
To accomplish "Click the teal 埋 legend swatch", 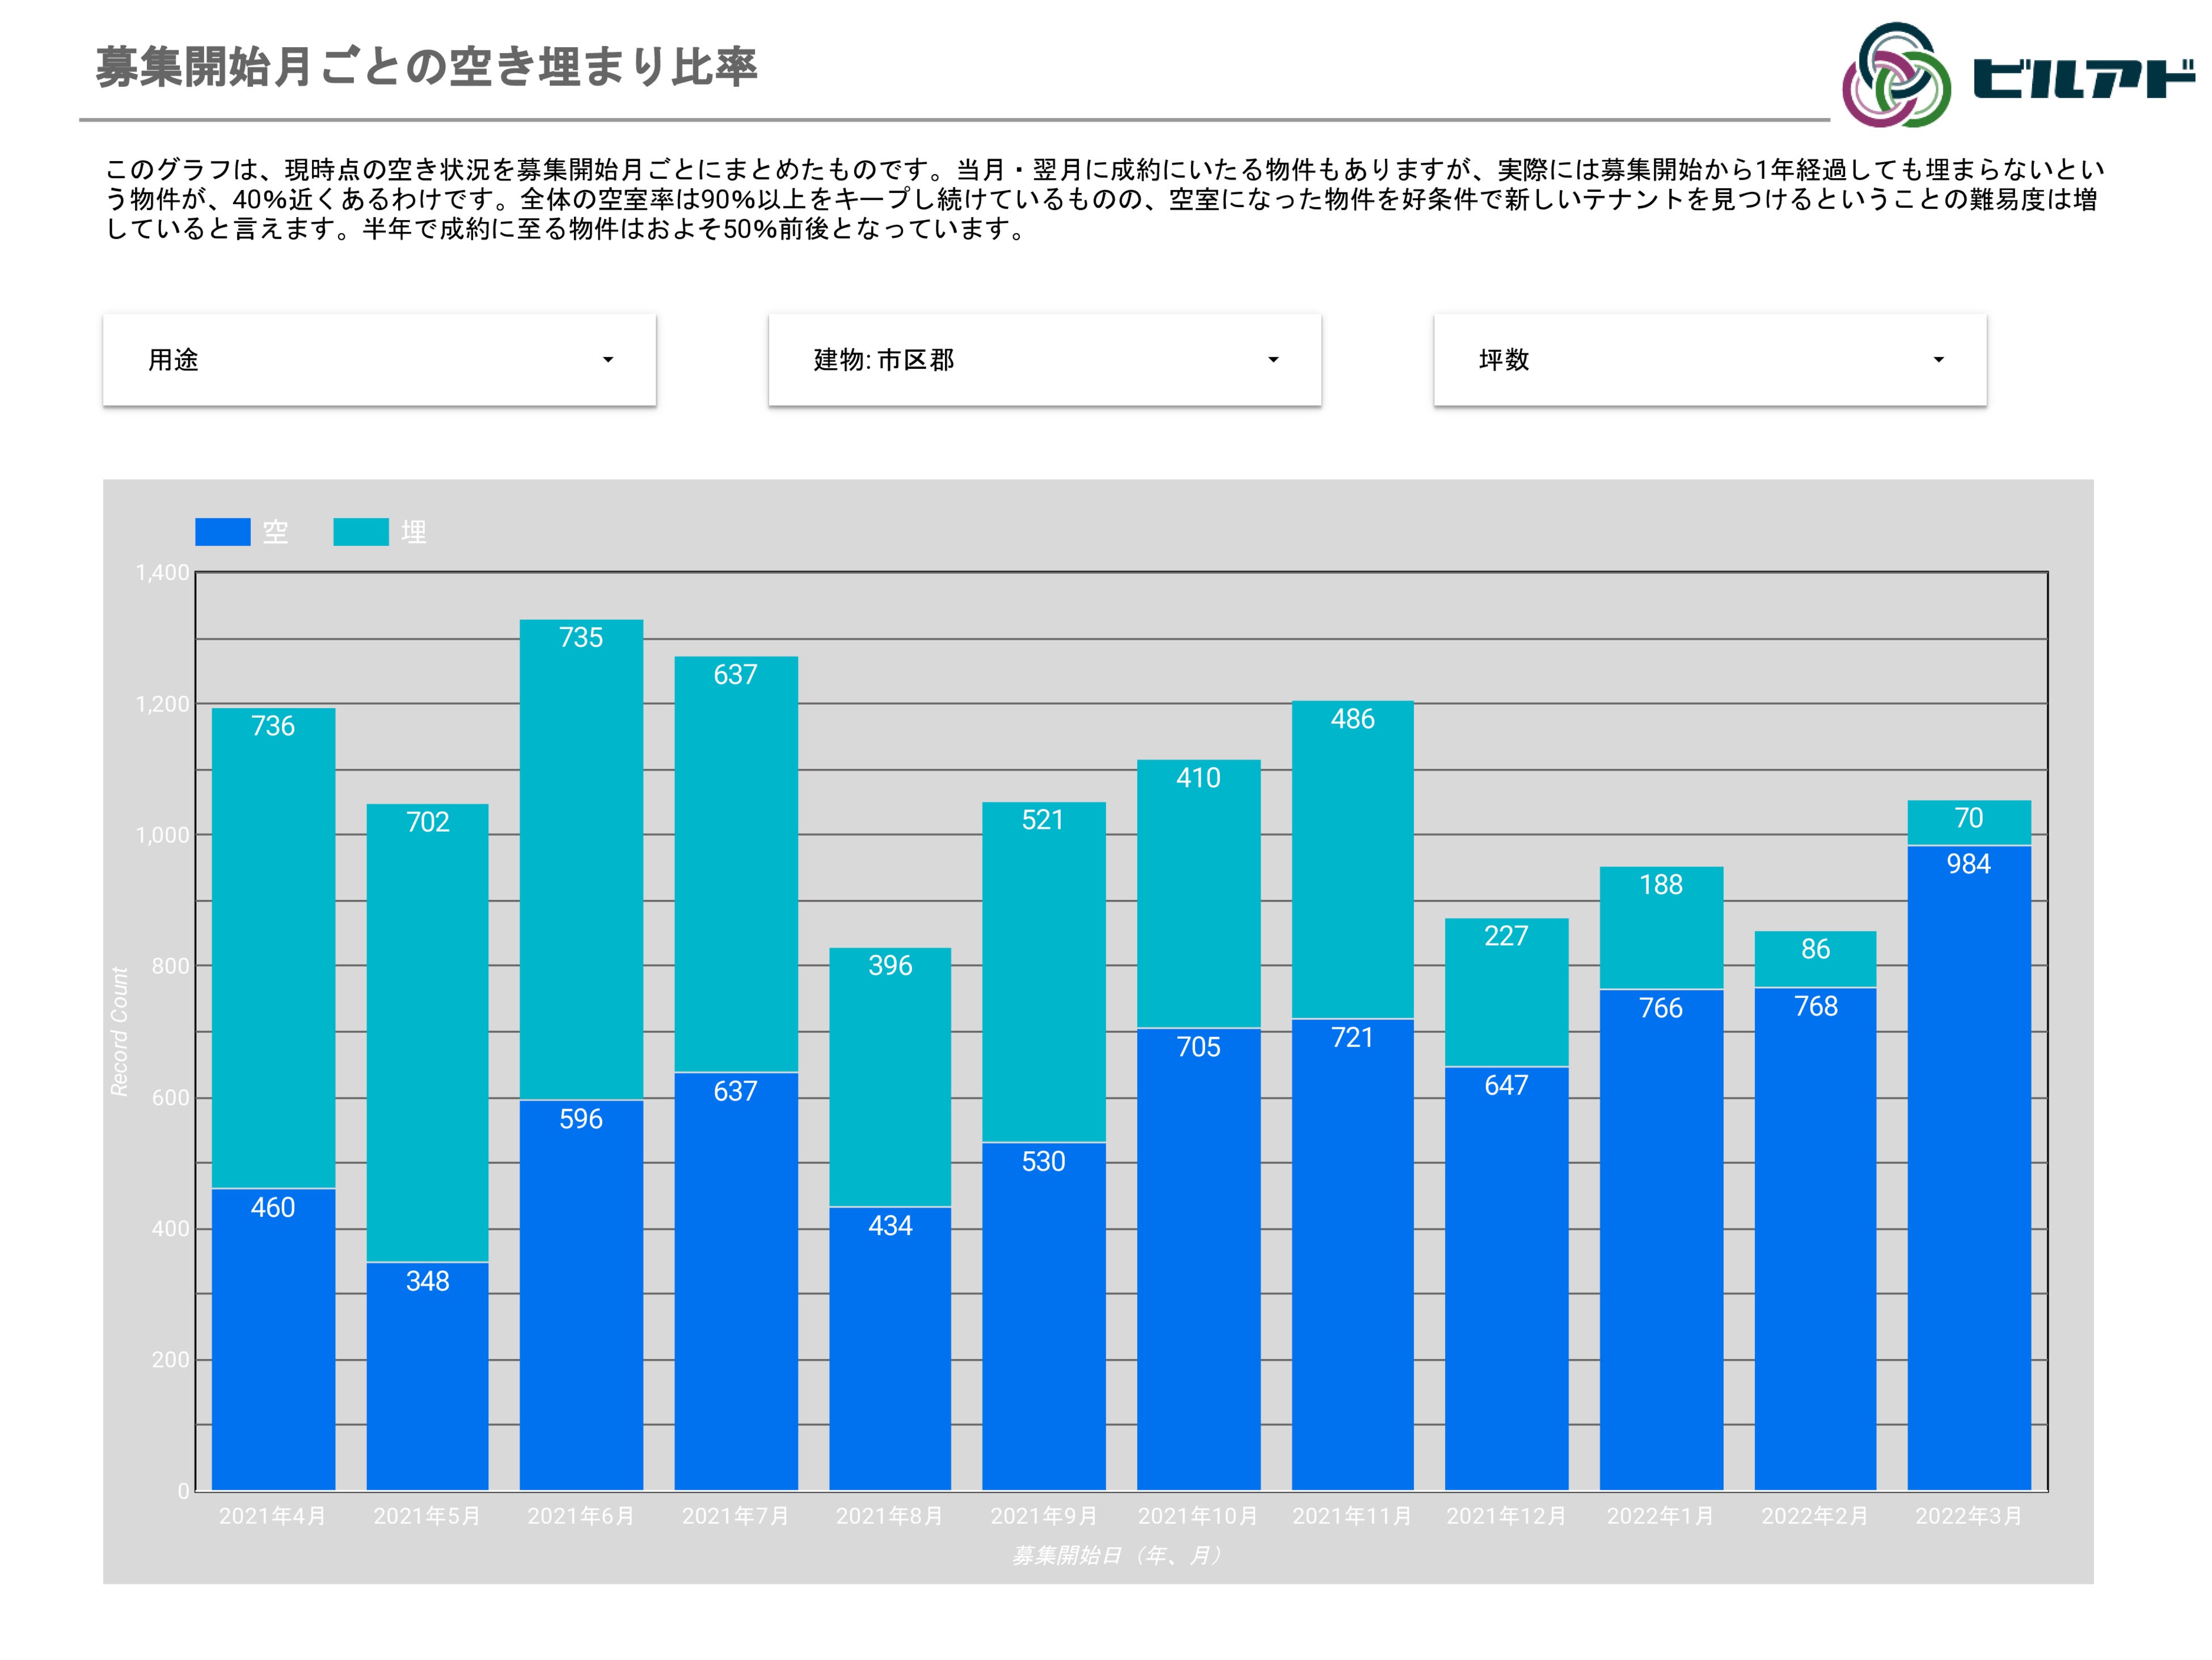I will point(360,532).
